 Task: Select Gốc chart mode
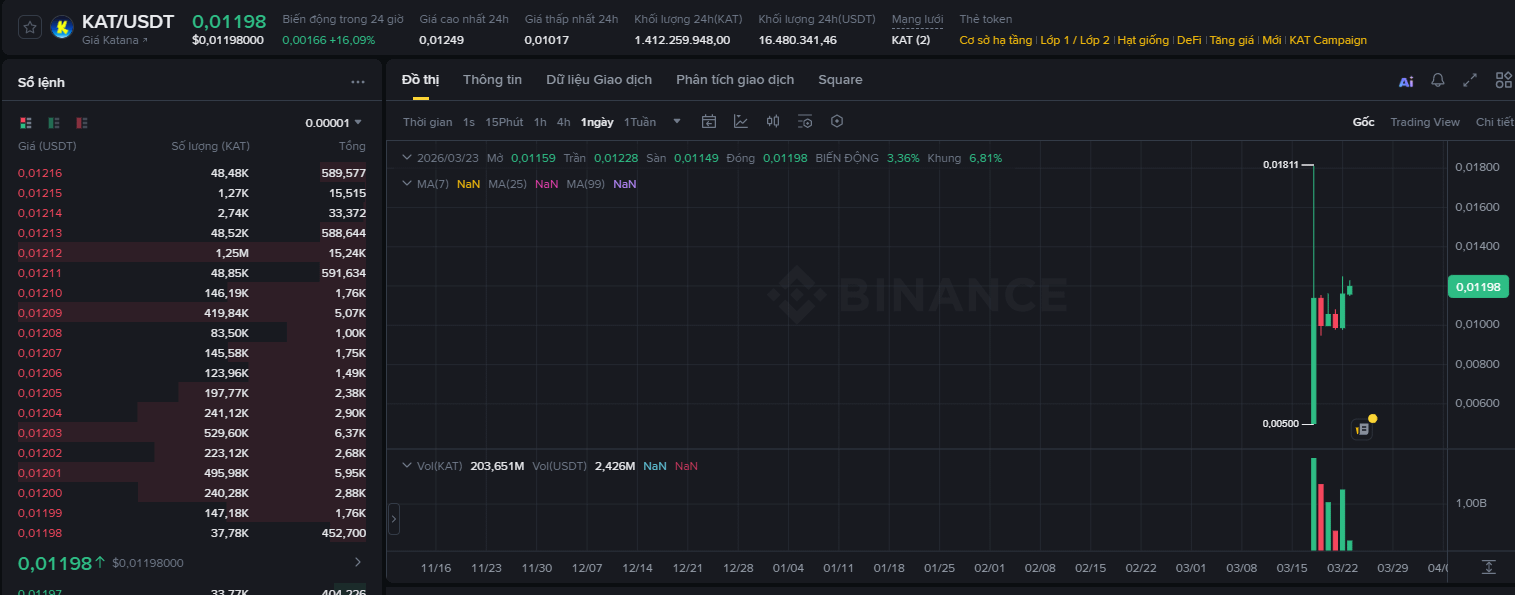coord(1364,122)
